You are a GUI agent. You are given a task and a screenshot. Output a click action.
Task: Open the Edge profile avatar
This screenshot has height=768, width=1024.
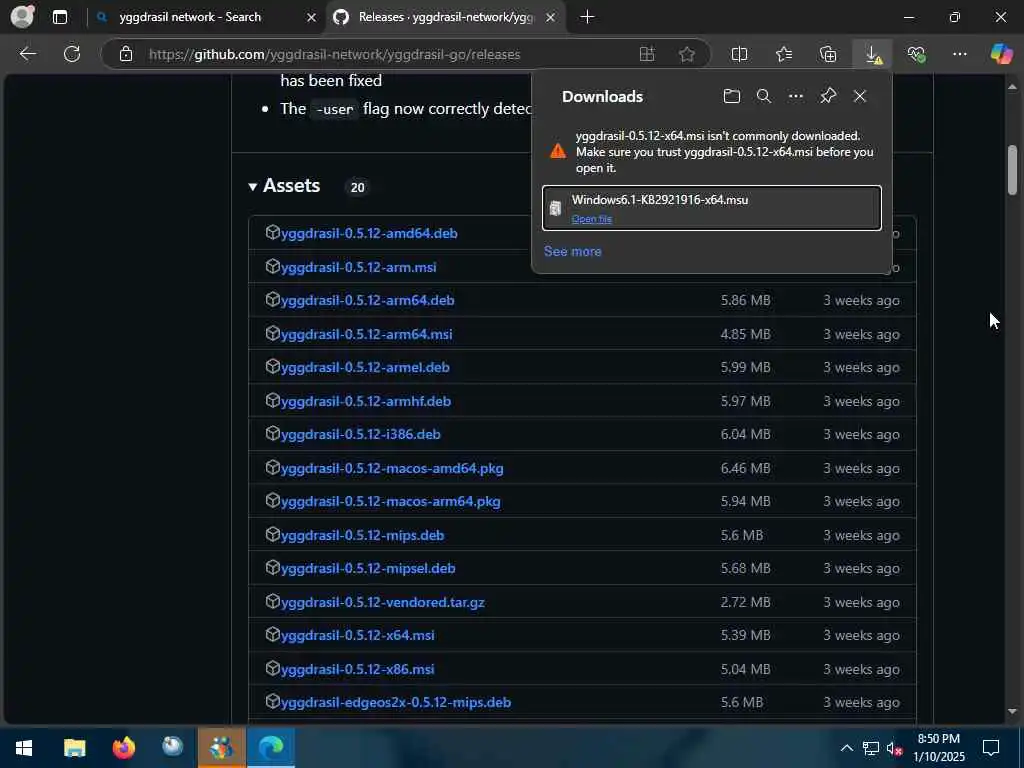click(23, 16)
